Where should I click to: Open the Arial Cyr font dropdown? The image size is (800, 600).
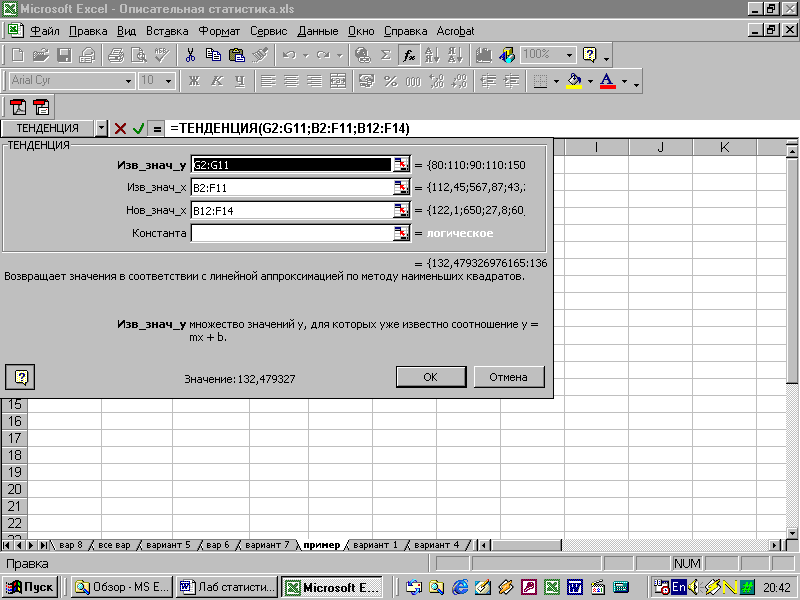point(129,81)
